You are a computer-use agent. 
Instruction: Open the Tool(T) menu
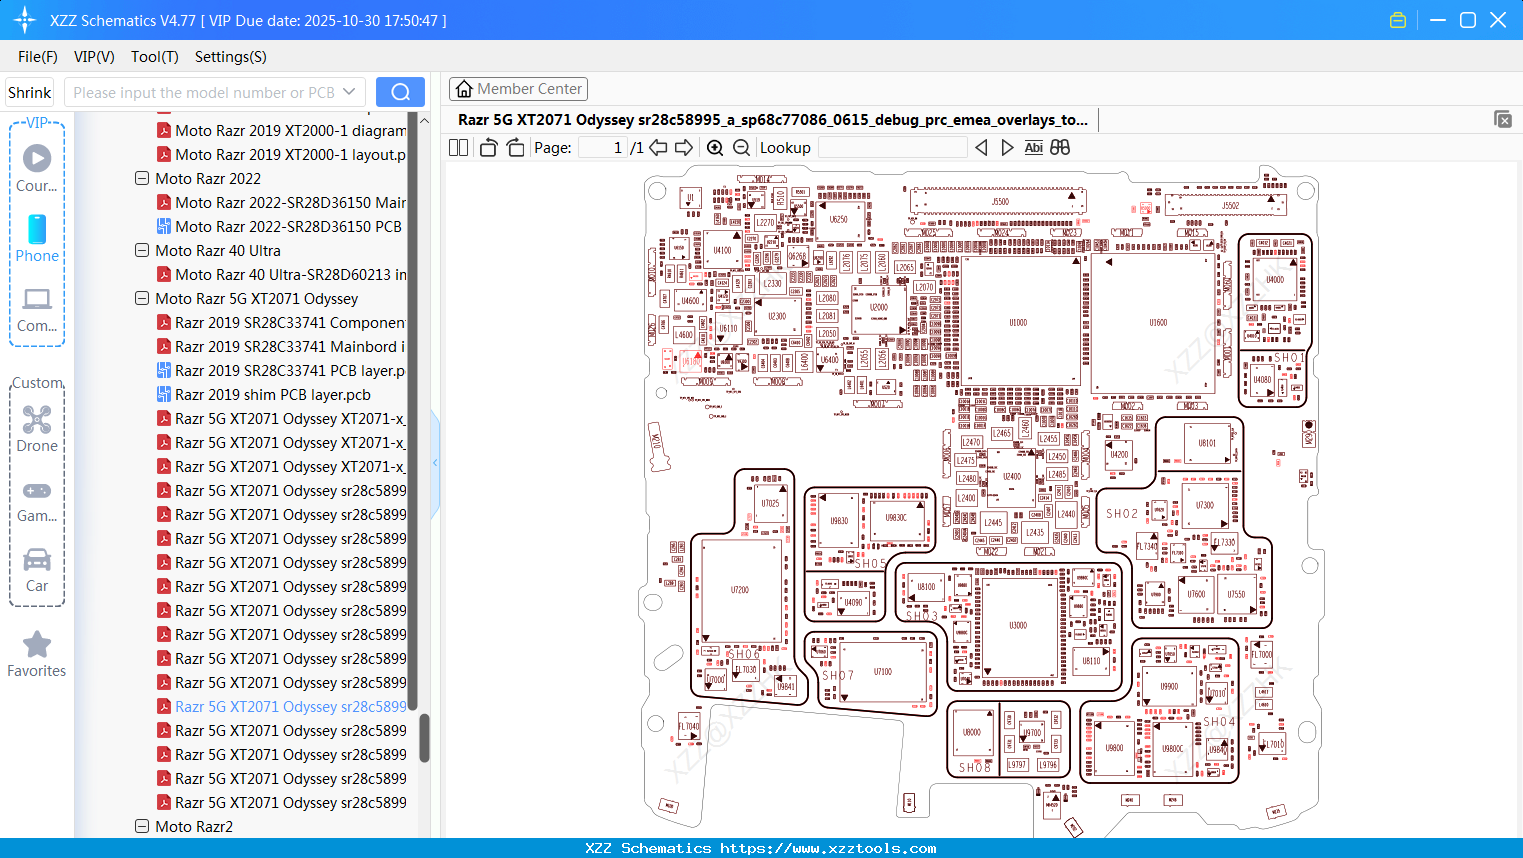click(154, 57)
